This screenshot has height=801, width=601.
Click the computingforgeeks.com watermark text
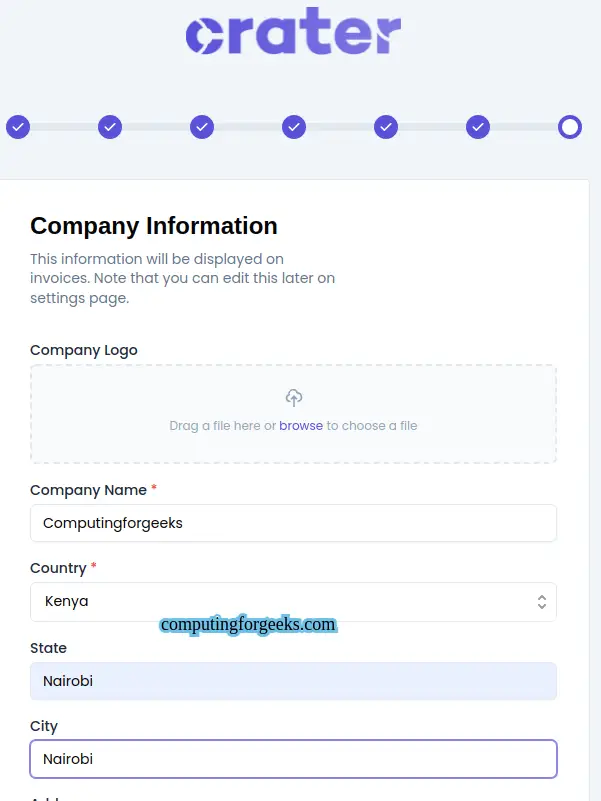click(x=248, y=625)
